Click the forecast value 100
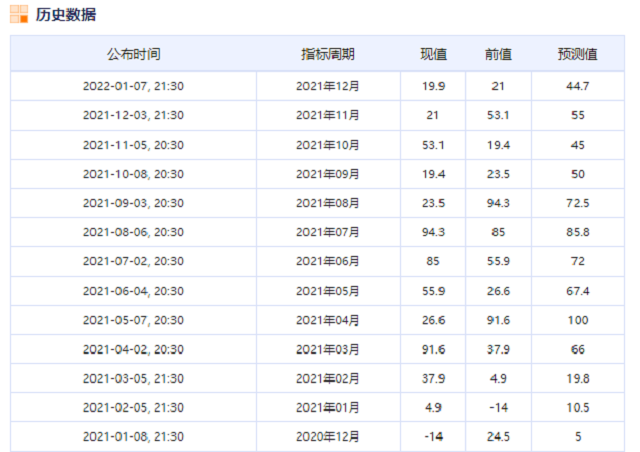Viewport: 640px width, 452px height. pos(578,320)
